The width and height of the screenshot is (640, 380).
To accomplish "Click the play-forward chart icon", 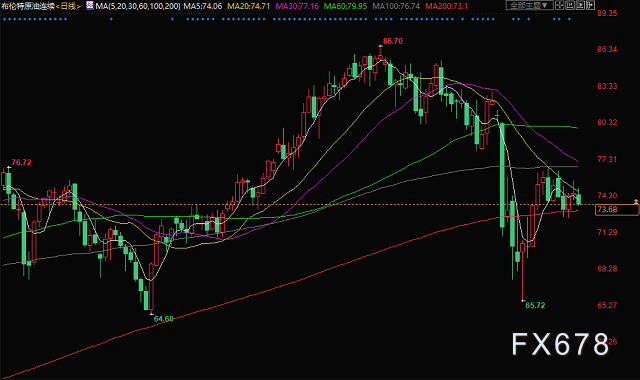I will point(580,5).
